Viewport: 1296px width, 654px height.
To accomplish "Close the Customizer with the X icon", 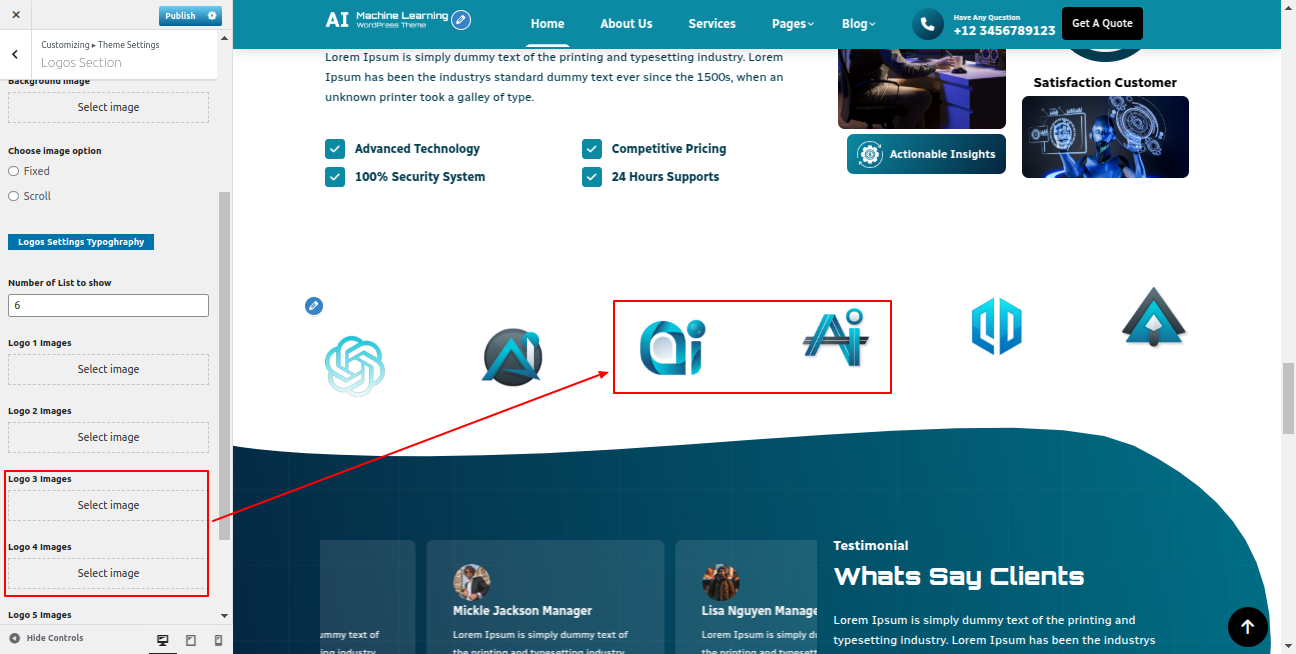I will pyautogui.click(x=16, y=15).
